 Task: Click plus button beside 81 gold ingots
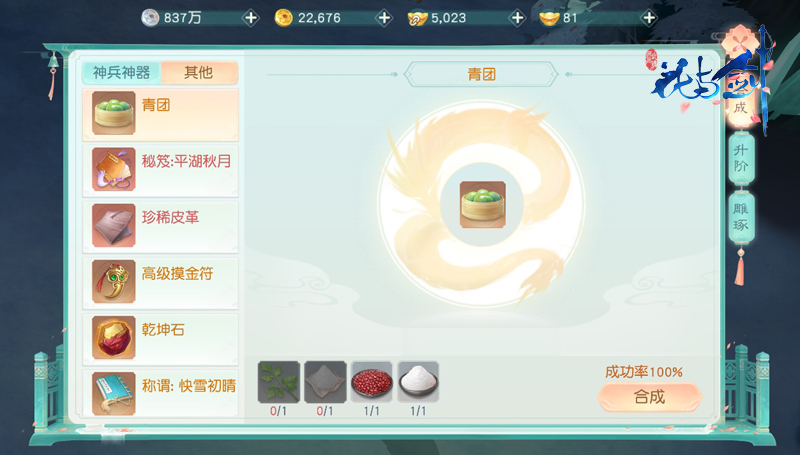coord(649,18)
